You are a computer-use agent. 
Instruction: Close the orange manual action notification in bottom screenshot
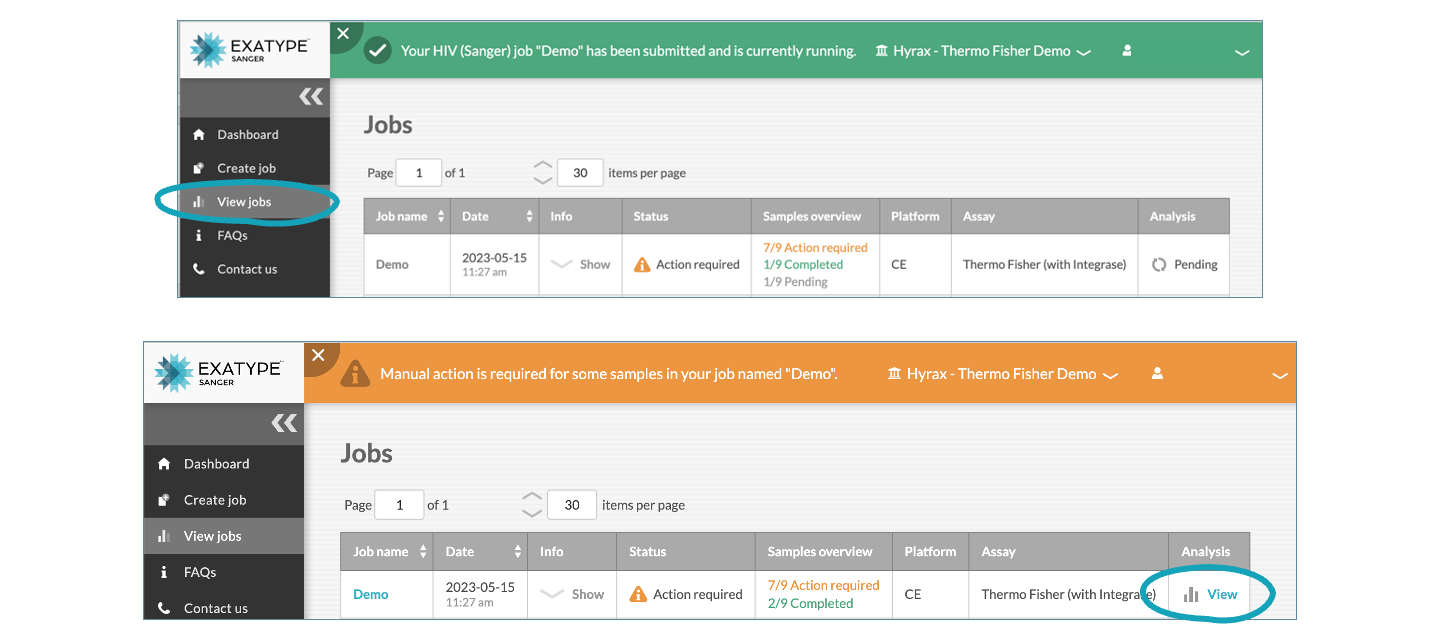point(318,355)
